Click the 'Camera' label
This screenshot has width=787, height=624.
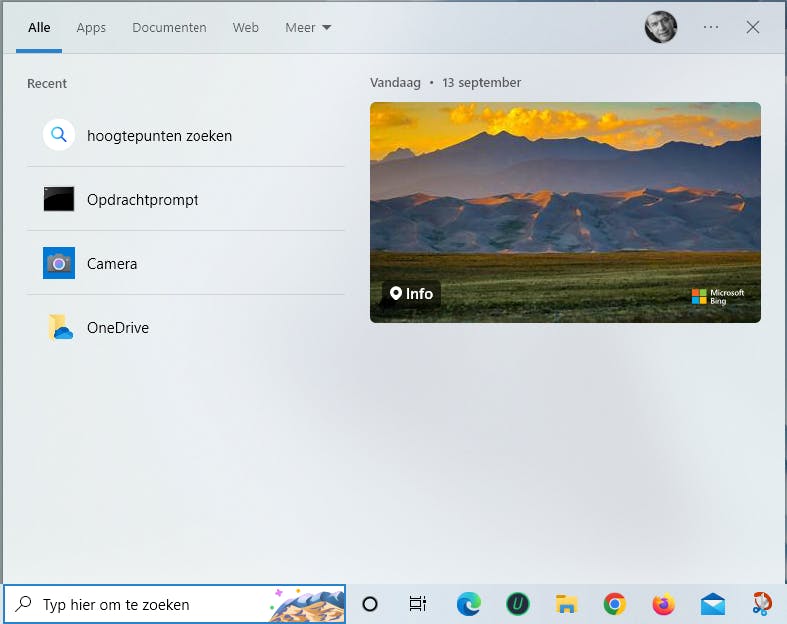click(x=112, y=264)
